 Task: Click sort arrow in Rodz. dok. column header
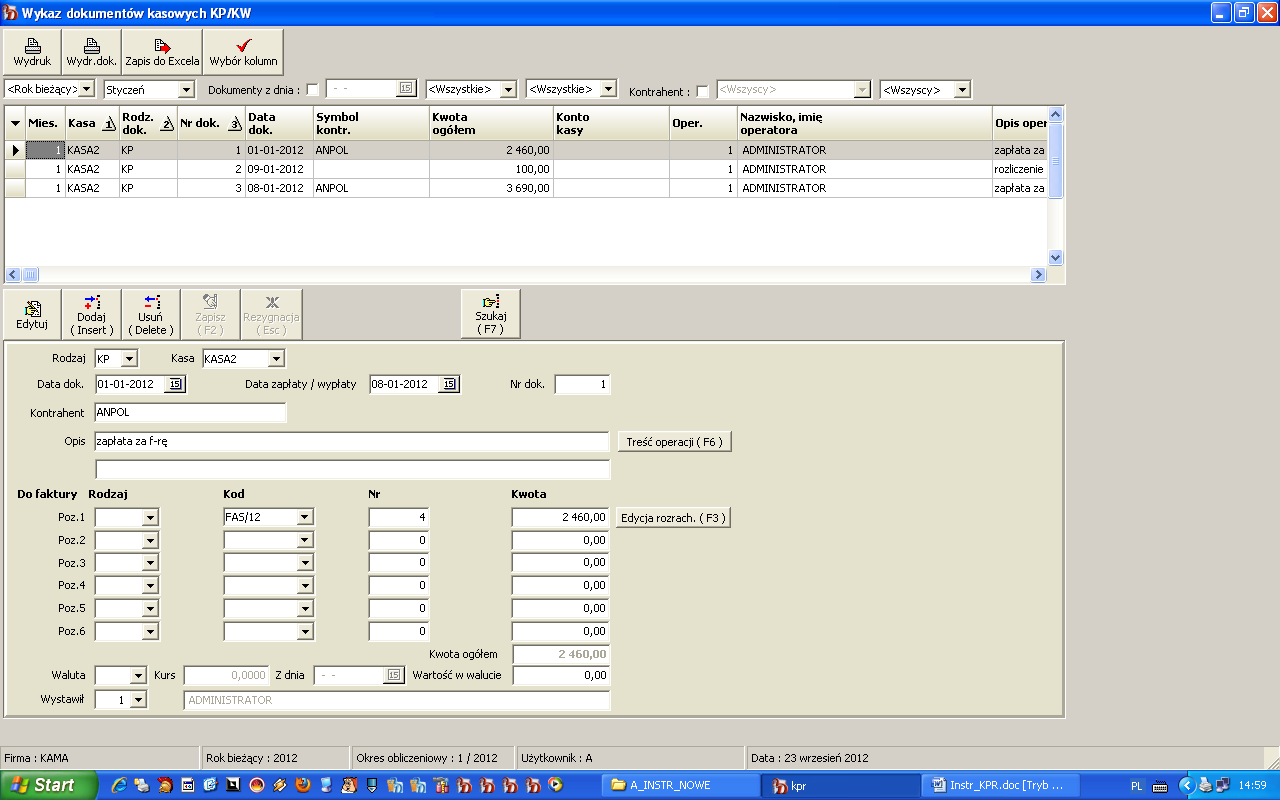(168, 124)
